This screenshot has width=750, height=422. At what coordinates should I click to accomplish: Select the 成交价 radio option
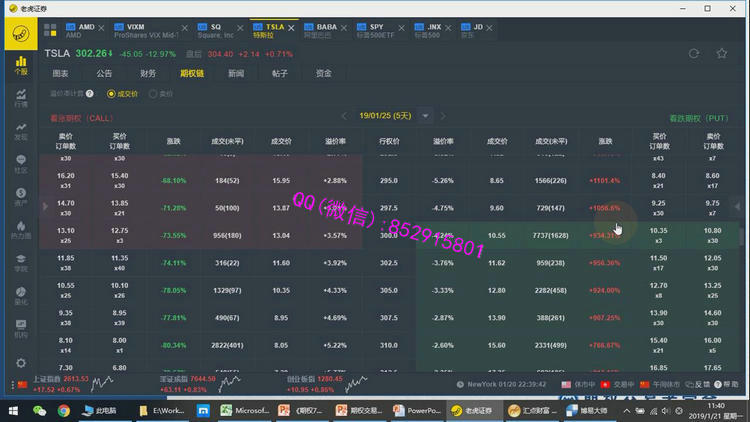(112, 93)
